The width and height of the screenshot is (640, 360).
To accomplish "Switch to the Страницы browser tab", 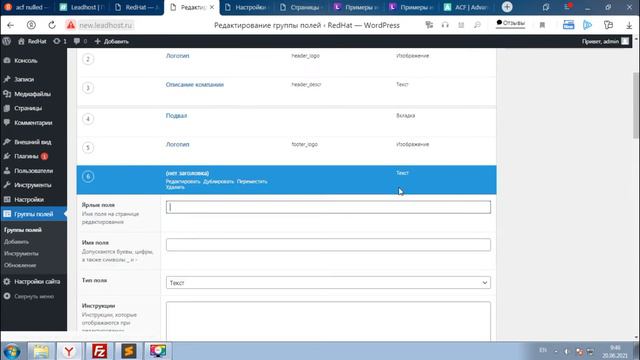I will click(x=302, y=7).
